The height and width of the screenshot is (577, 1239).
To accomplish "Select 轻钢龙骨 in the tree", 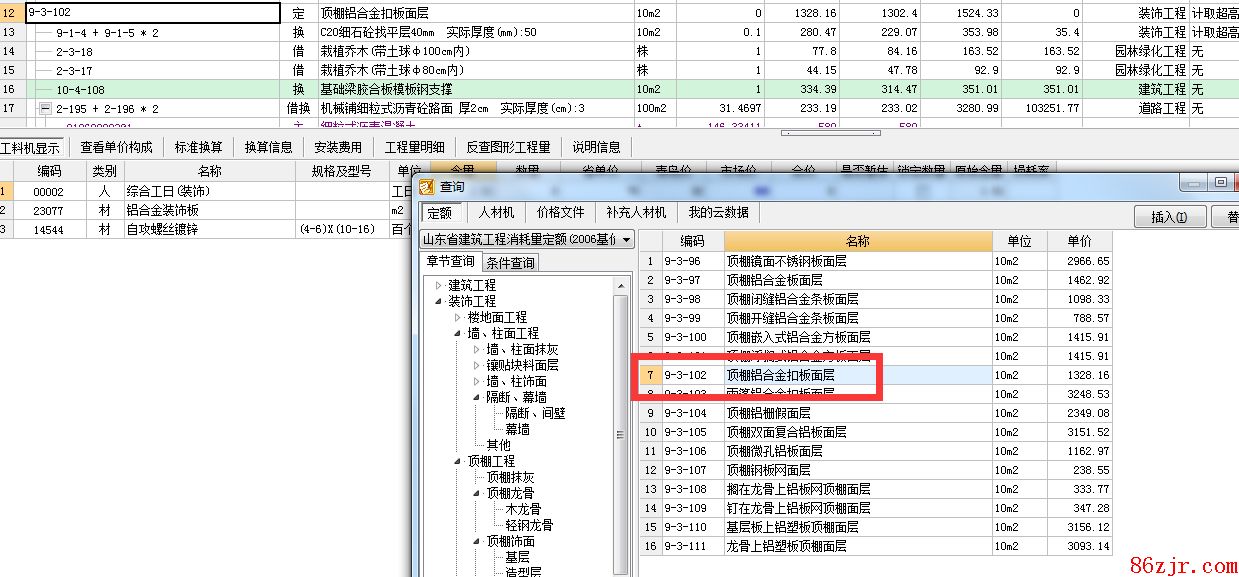I will pos(529,525).
